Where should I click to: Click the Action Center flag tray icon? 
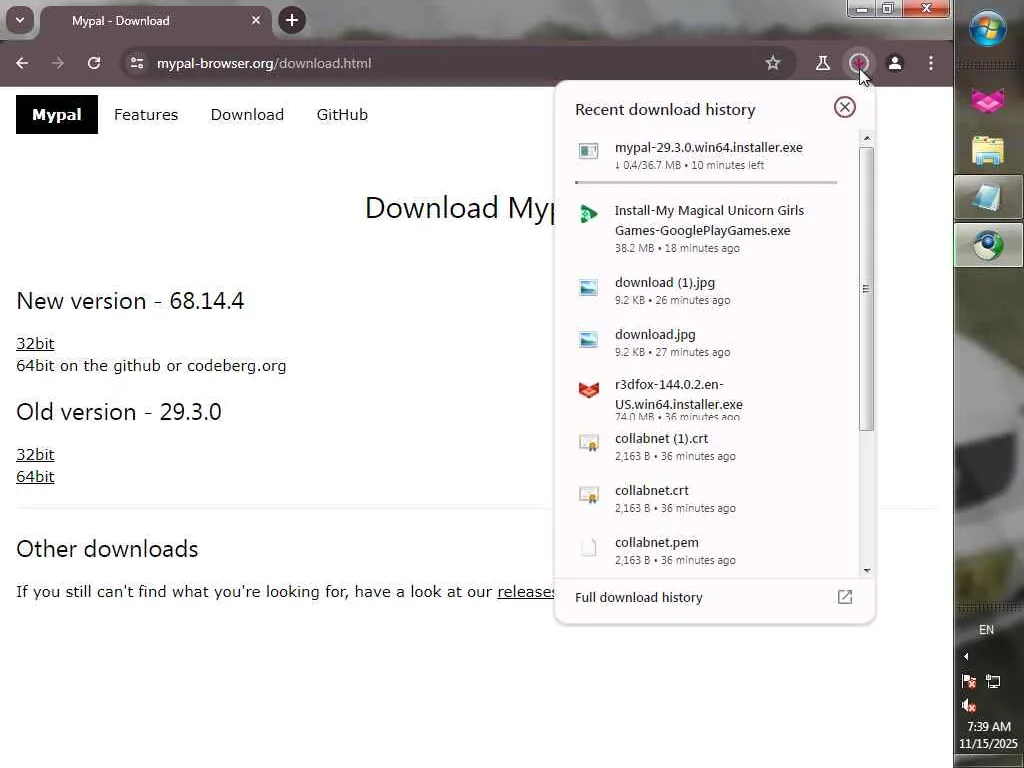point(969,682)
